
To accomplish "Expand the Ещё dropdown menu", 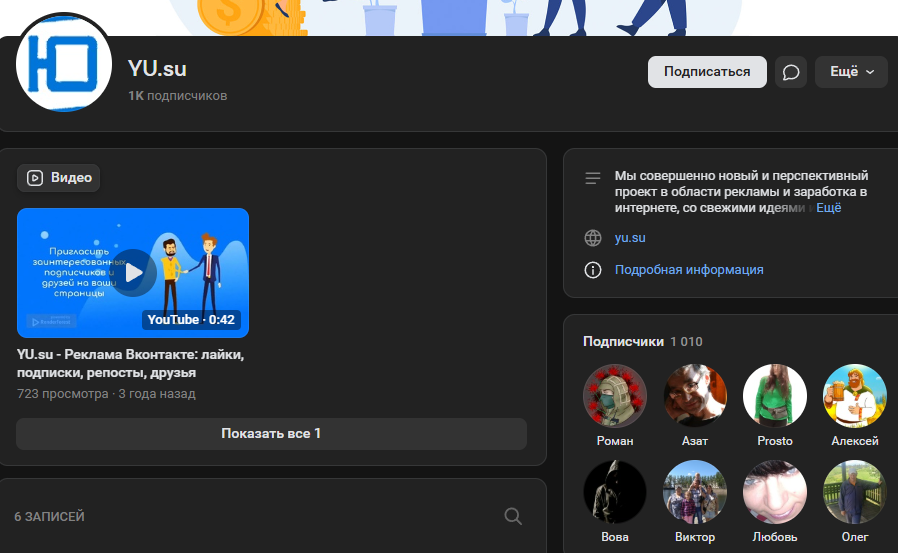I will pos(851,72).
